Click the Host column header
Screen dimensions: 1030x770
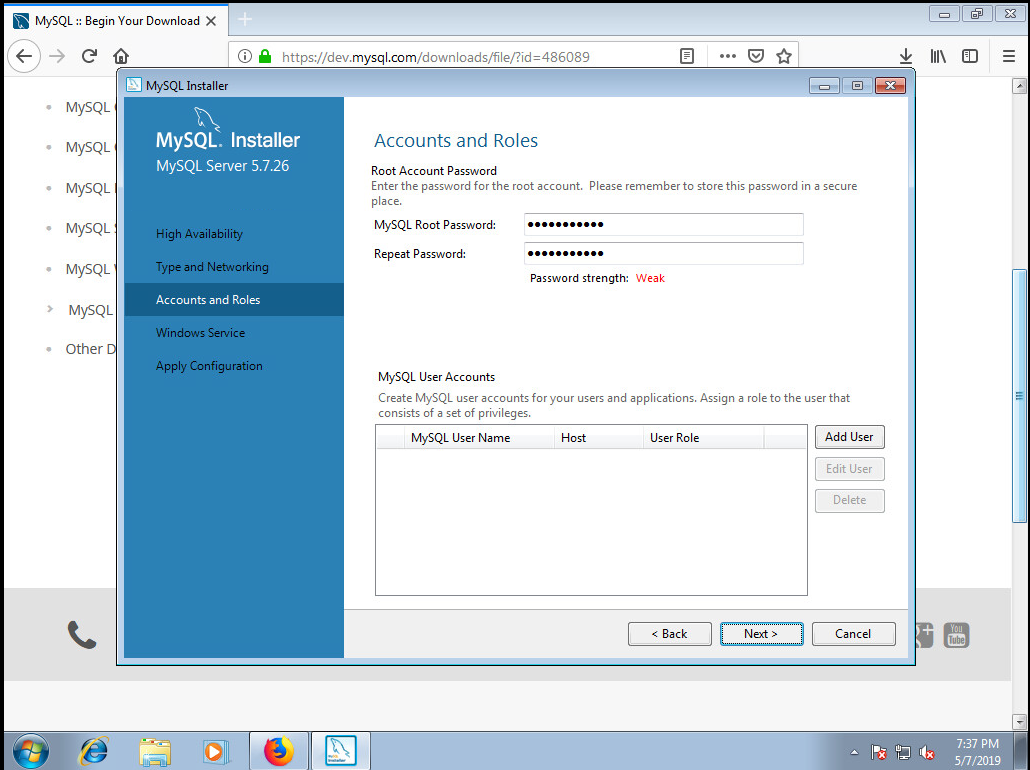(x=598, y=438)
